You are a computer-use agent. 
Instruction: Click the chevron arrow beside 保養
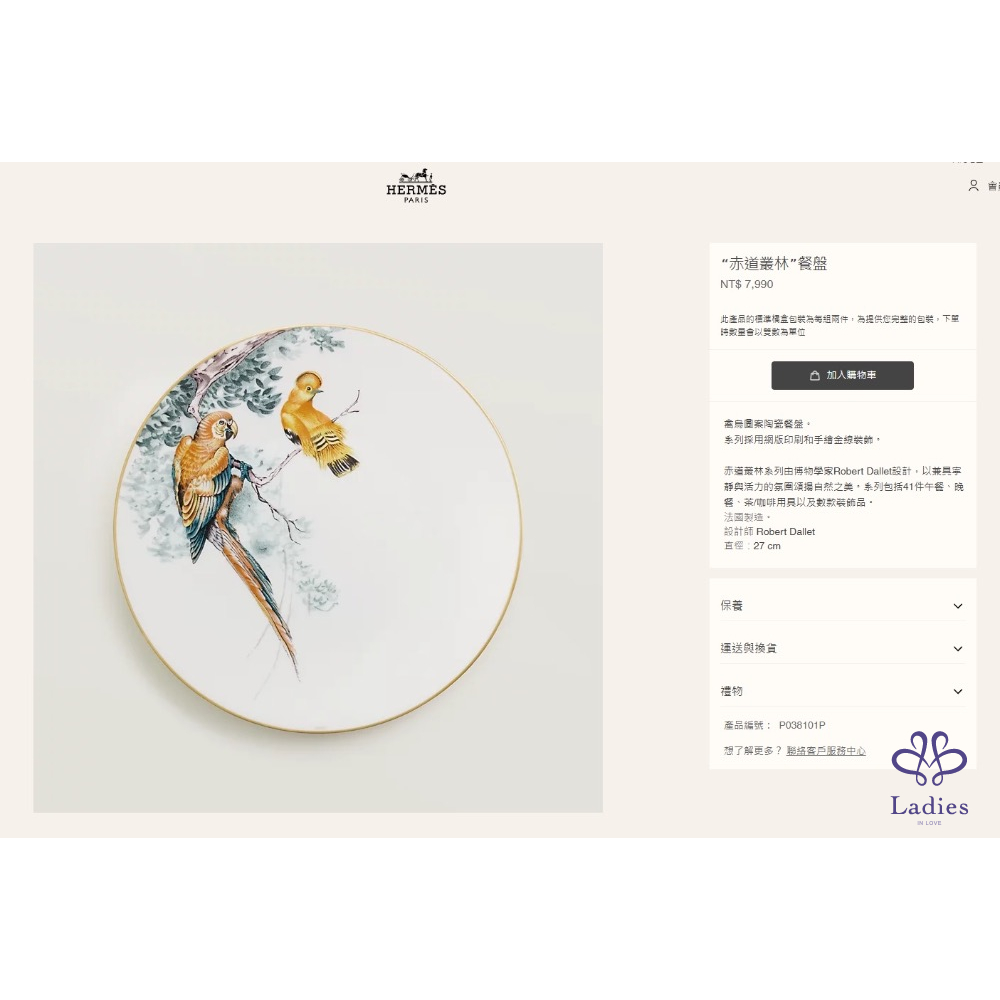click(x=957, y=606)
